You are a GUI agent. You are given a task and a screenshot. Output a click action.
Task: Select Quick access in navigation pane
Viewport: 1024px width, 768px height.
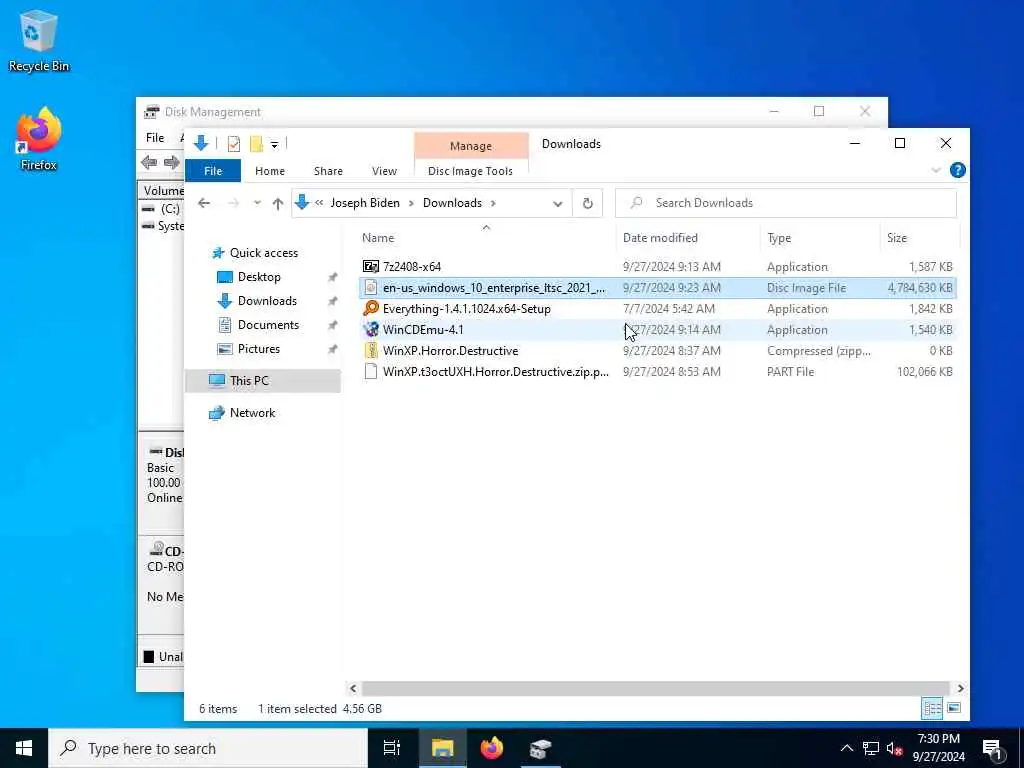[263, 253]
